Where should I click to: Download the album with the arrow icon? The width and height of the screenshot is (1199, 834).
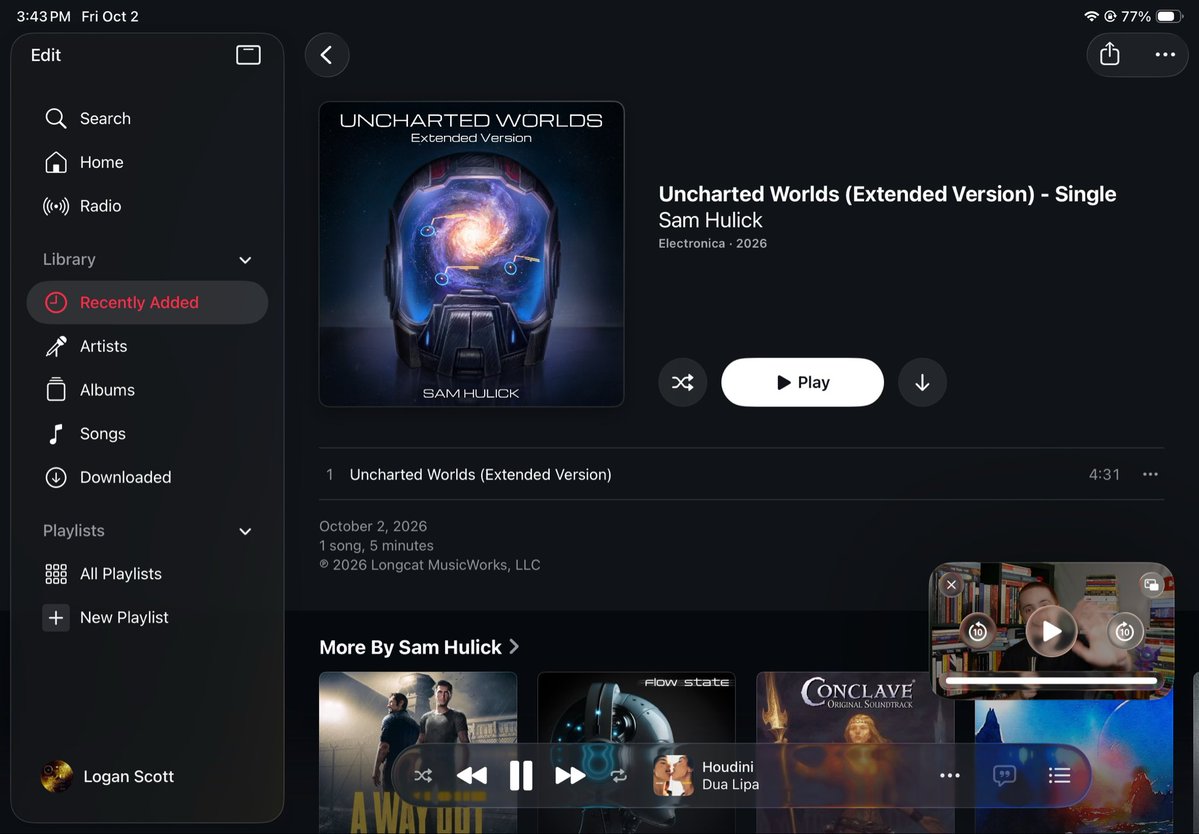tap(922, 382)
